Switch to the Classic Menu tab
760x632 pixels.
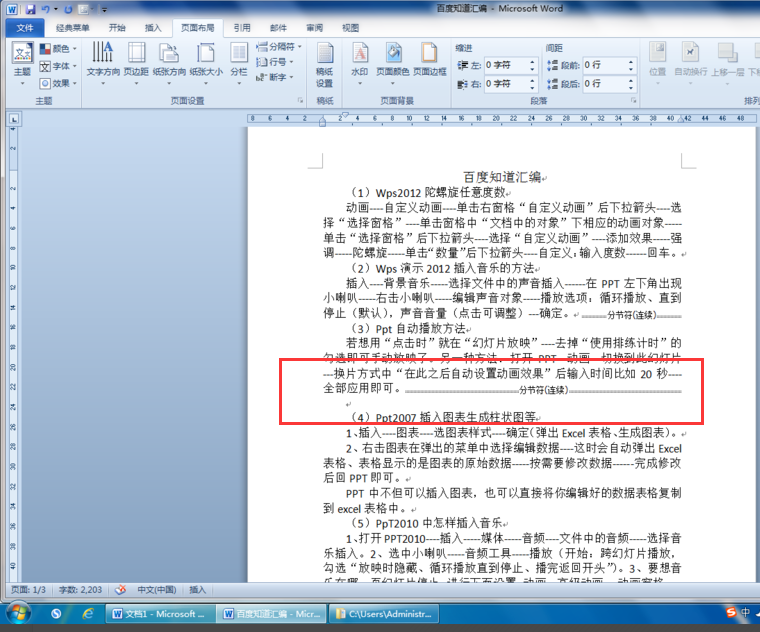point(72,28)
